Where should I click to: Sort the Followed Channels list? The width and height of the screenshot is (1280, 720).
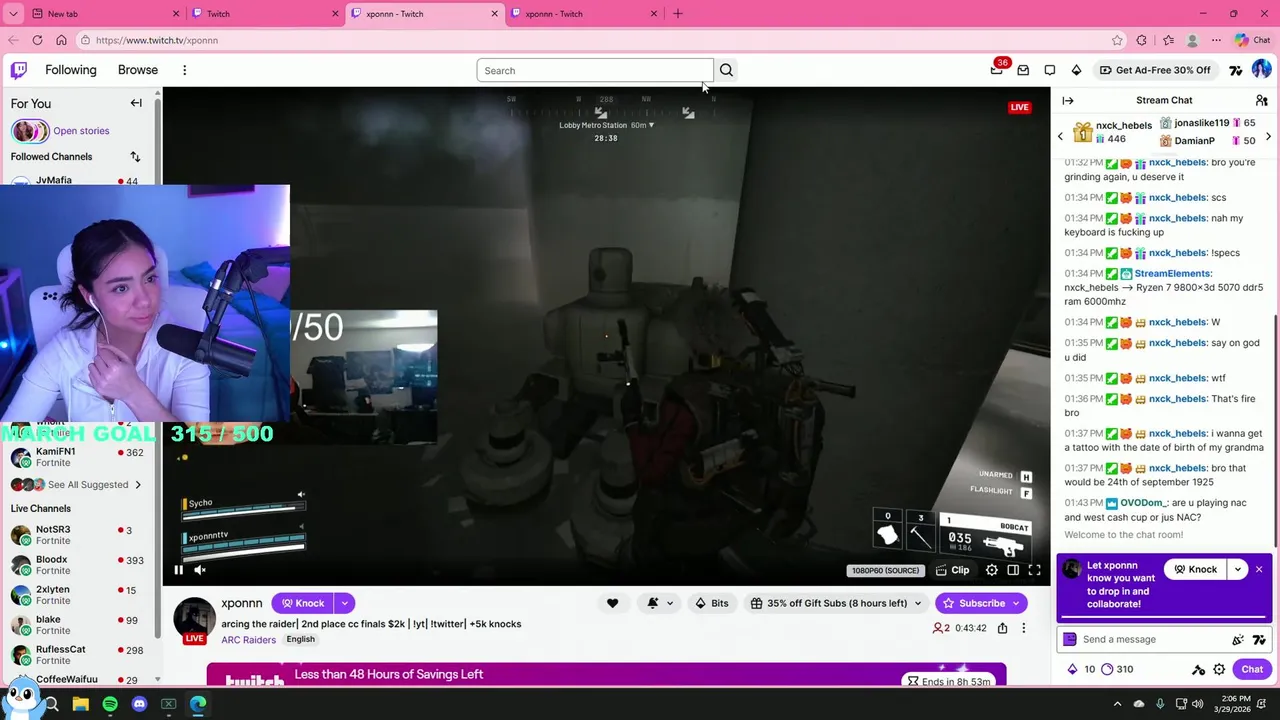click(135, 157)
